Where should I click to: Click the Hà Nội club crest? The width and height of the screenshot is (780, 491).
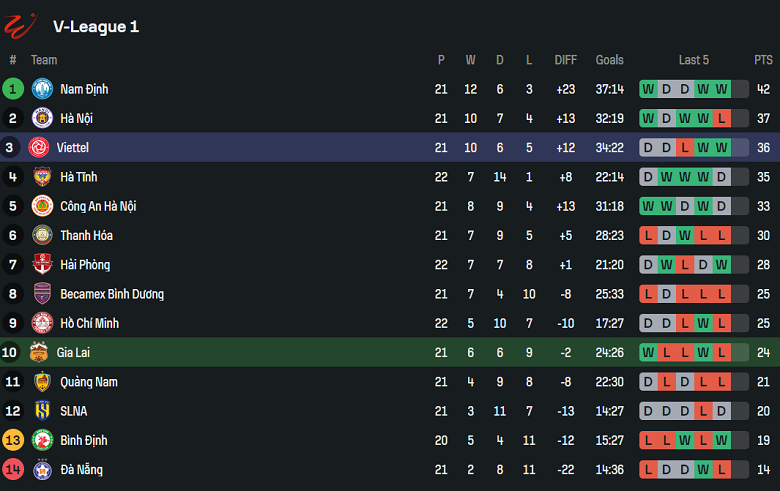(42, 118)
